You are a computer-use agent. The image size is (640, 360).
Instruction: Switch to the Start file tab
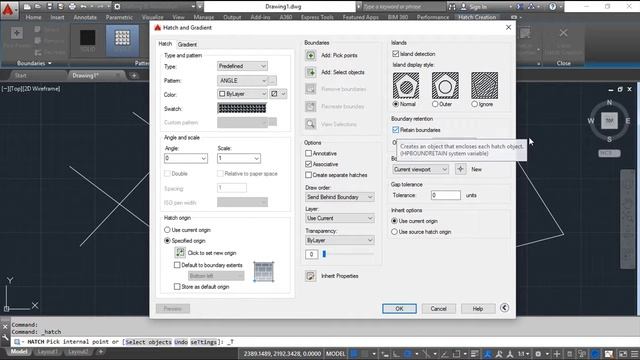coord(20,76)
